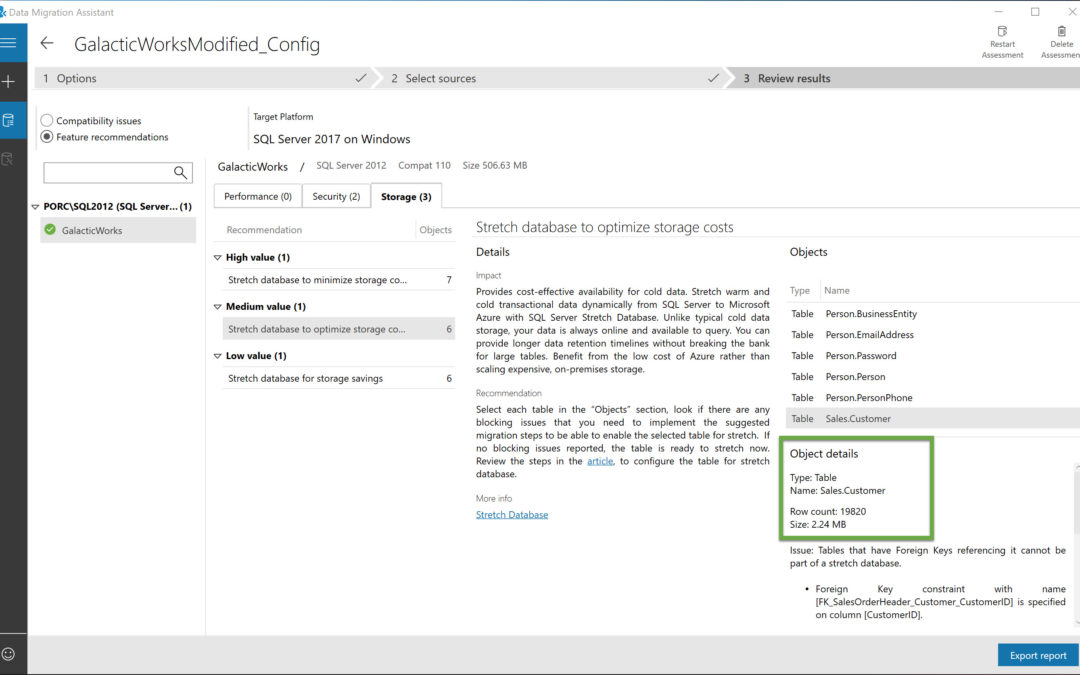Switch to the Performance (0) tab
Viewport: 1080px width, 675px height.
click(257, 197)
